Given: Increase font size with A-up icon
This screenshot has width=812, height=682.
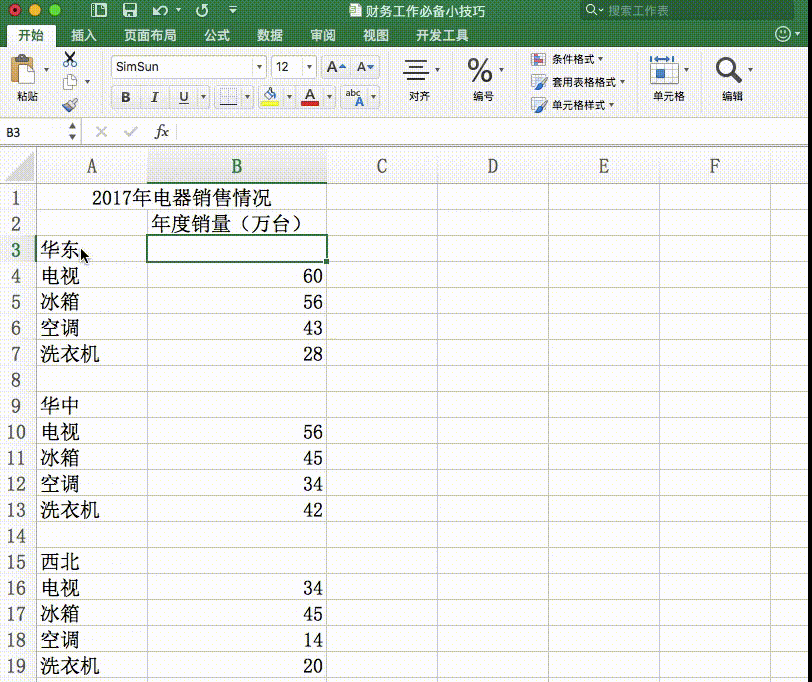Looking at the screenshot, I should (x=336, y=67).
